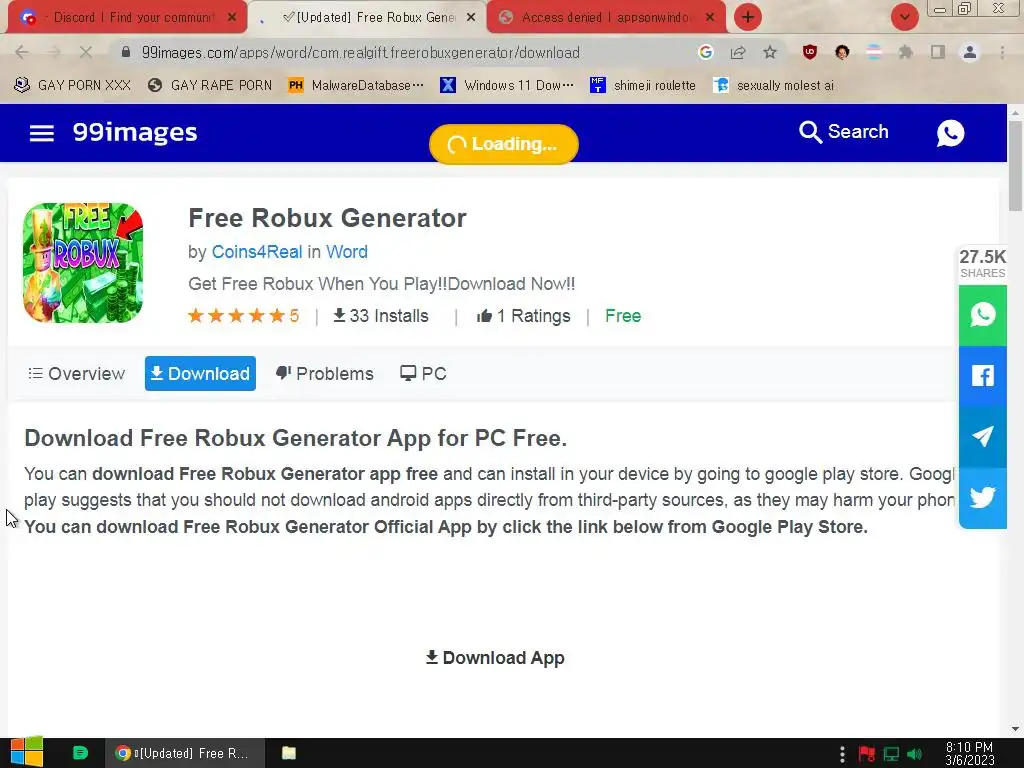Open the Chrome profile avatar

tap(969, 52)
